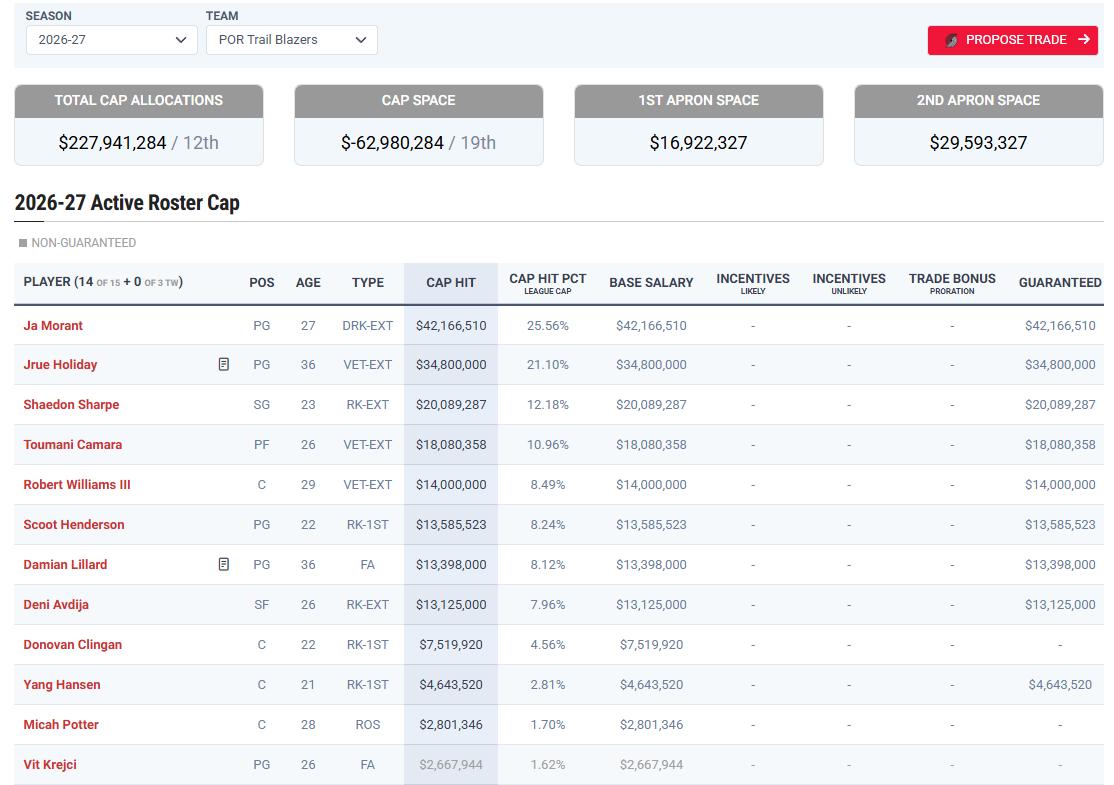Open Shaedon Sharpe's player link

pos(71,404)
